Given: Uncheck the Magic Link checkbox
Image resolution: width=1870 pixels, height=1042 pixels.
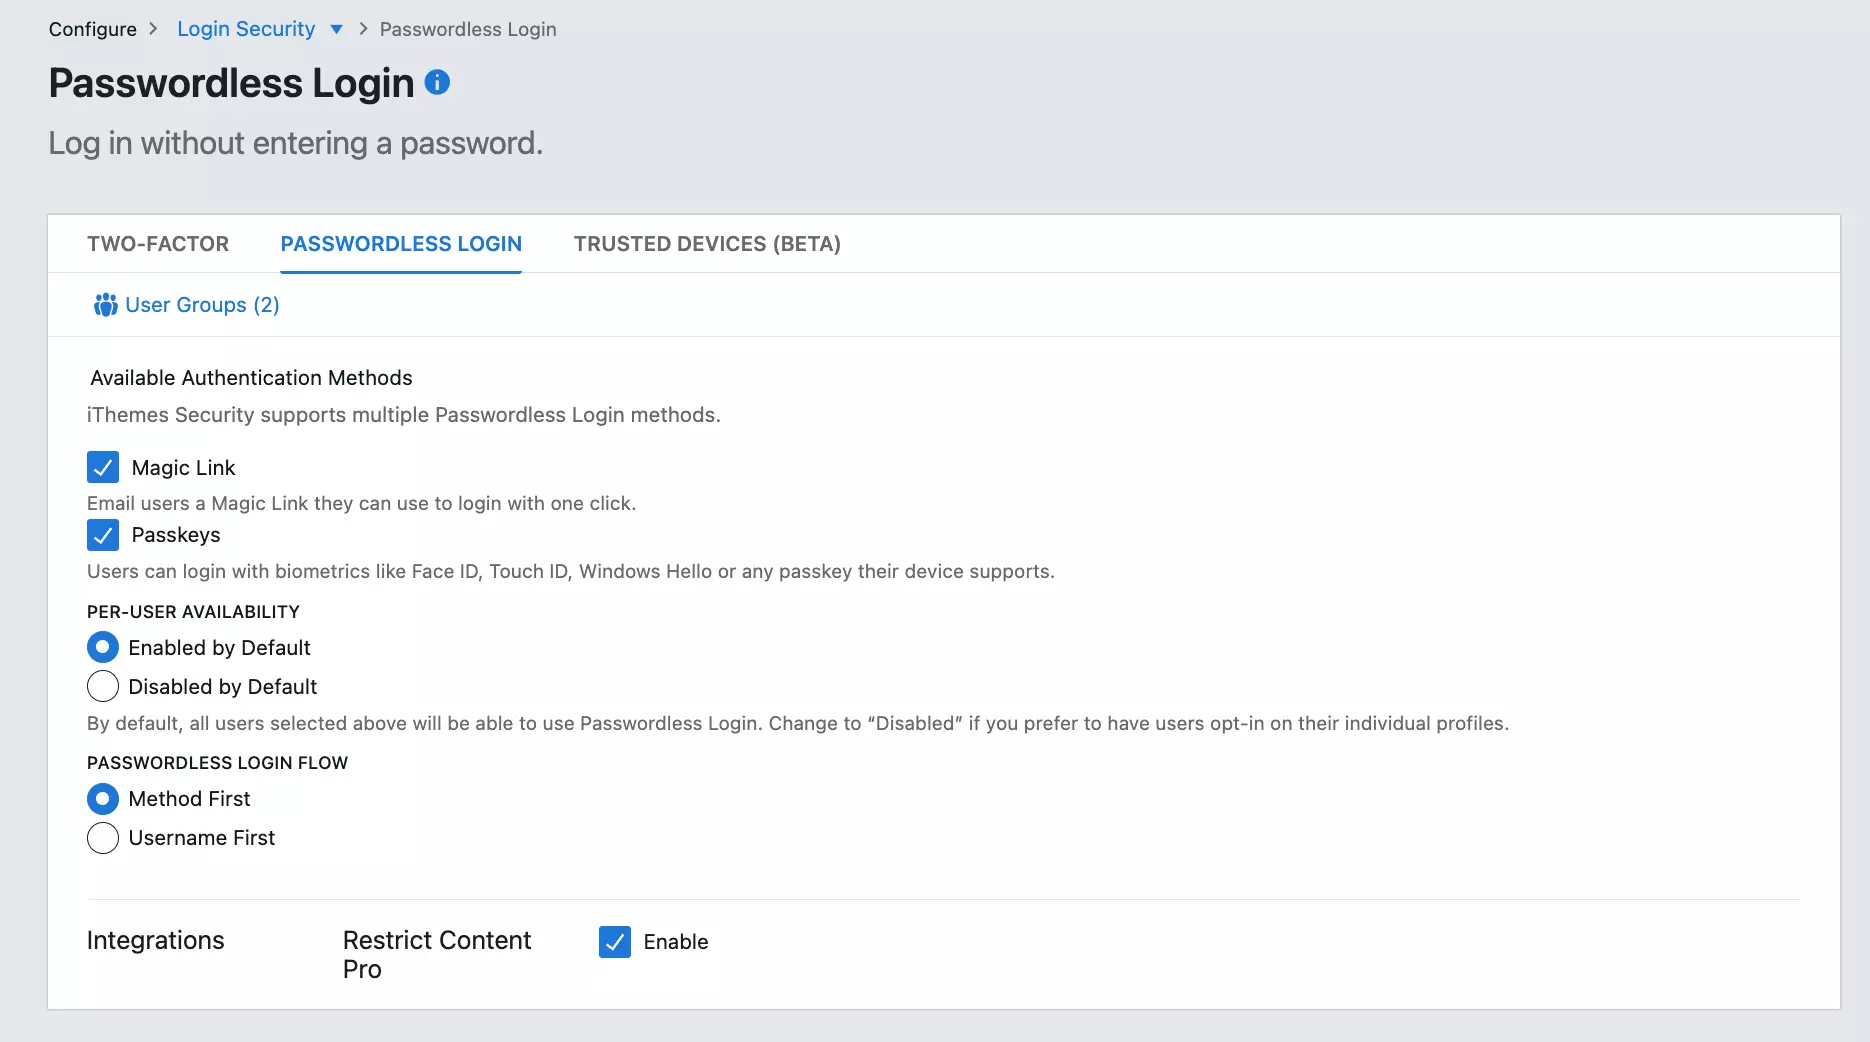Looking at the screenshot, I should coord(103,467).
